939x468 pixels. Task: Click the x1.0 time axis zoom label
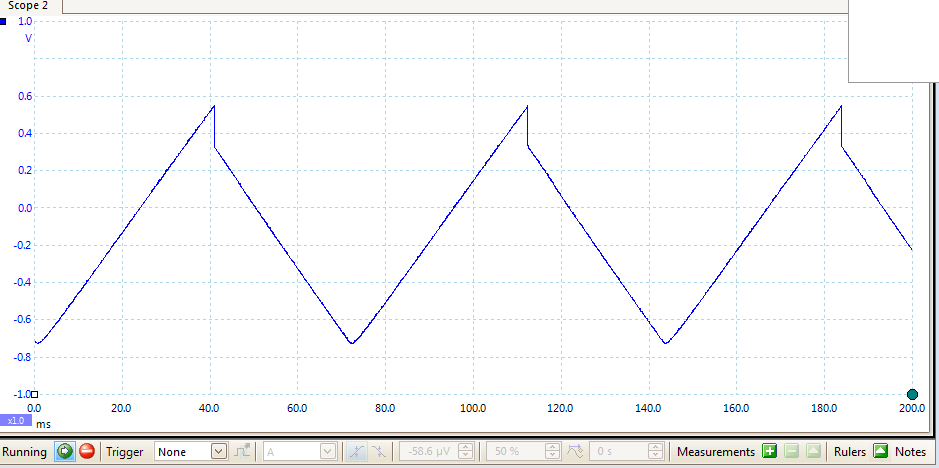tap(16, 421)
